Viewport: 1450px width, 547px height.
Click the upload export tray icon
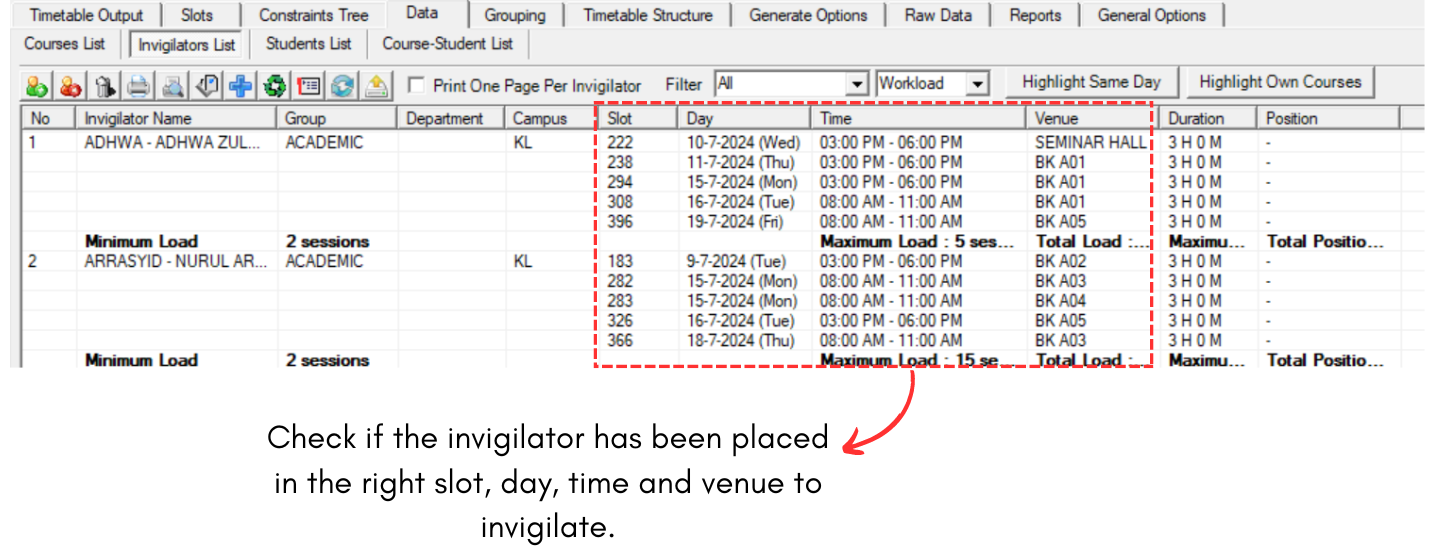[376, 87]
